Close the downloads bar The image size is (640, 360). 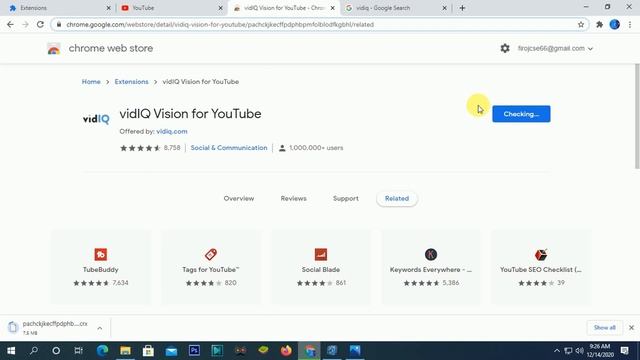(631, 327)
